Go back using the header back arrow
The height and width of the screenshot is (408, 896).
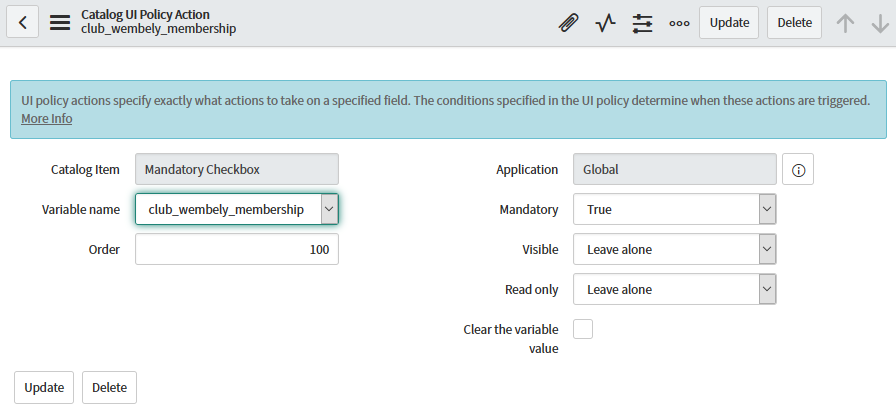[22, 23]
